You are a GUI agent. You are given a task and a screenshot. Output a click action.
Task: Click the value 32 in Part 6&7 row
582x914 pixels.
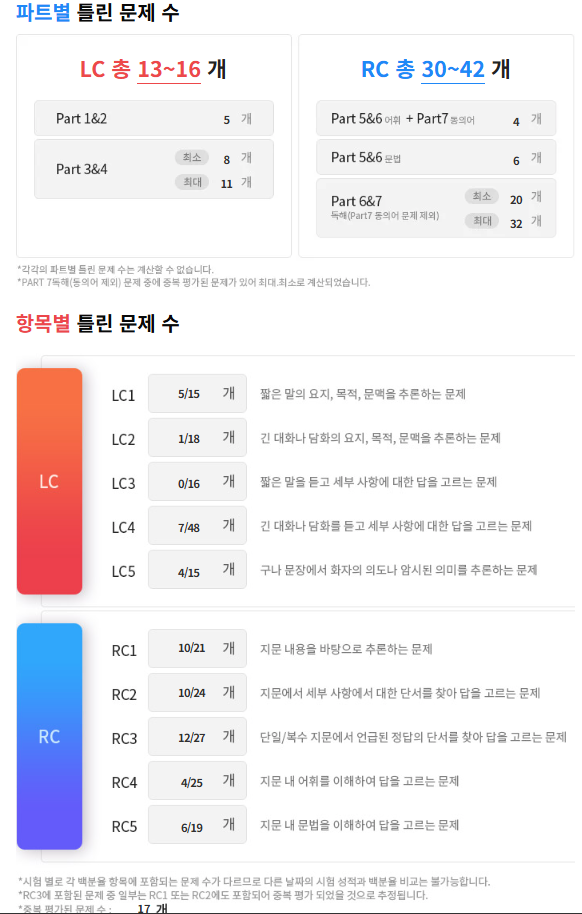coord(516,224)
